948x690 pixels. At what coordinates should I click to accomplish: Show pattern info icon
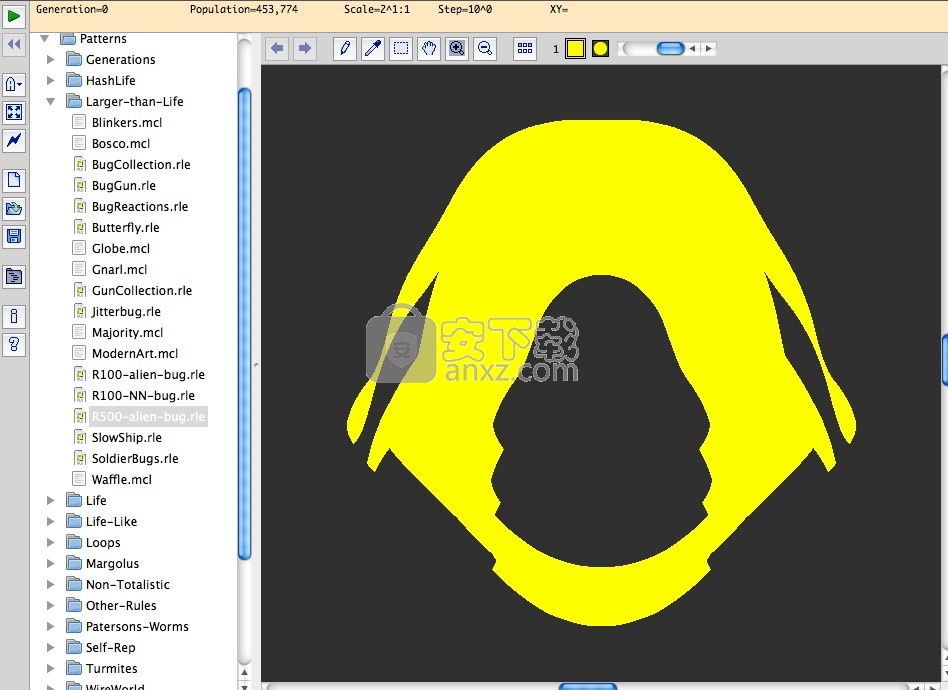pyautogui.click(x=14, y=316)
